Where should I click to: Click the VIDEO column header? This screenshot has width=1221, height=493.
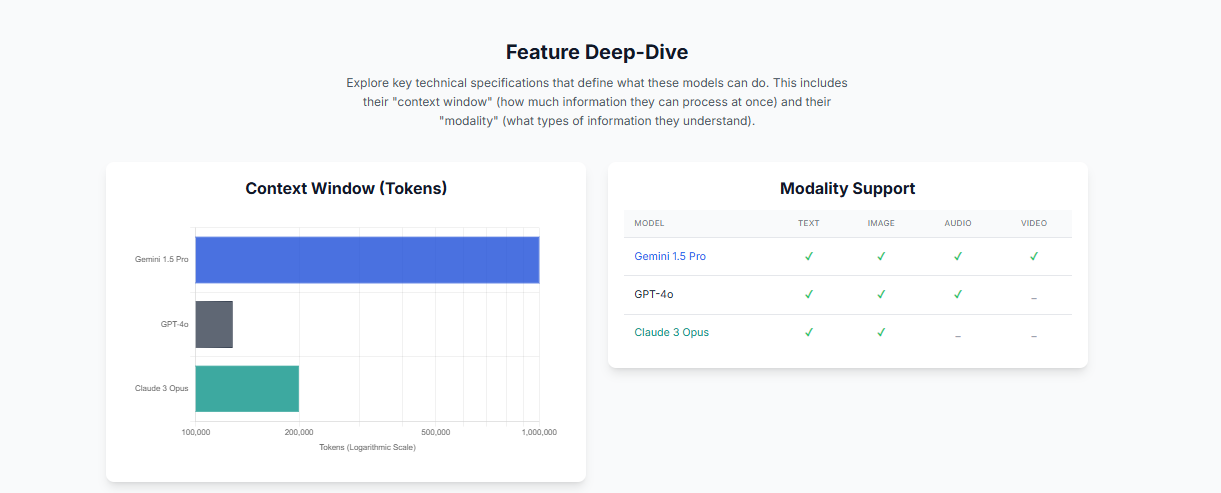click(1034, 223)
